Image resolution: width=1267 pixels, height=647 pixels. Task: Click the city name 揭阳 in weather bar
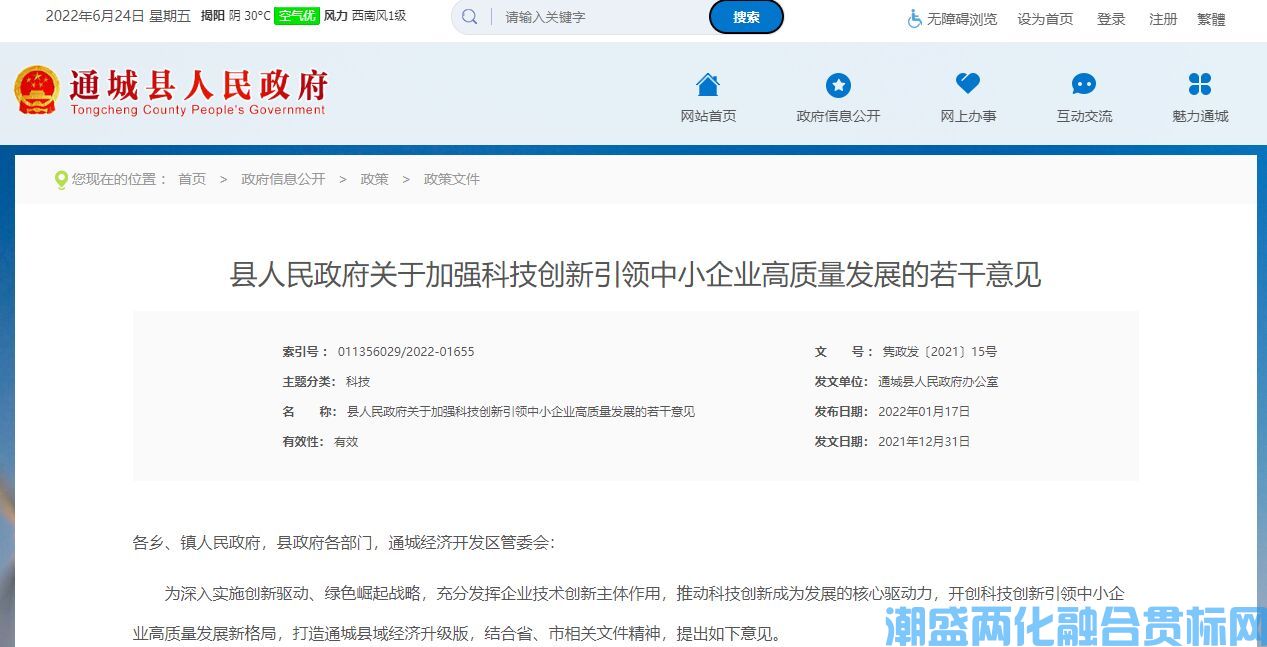point(212,16)
